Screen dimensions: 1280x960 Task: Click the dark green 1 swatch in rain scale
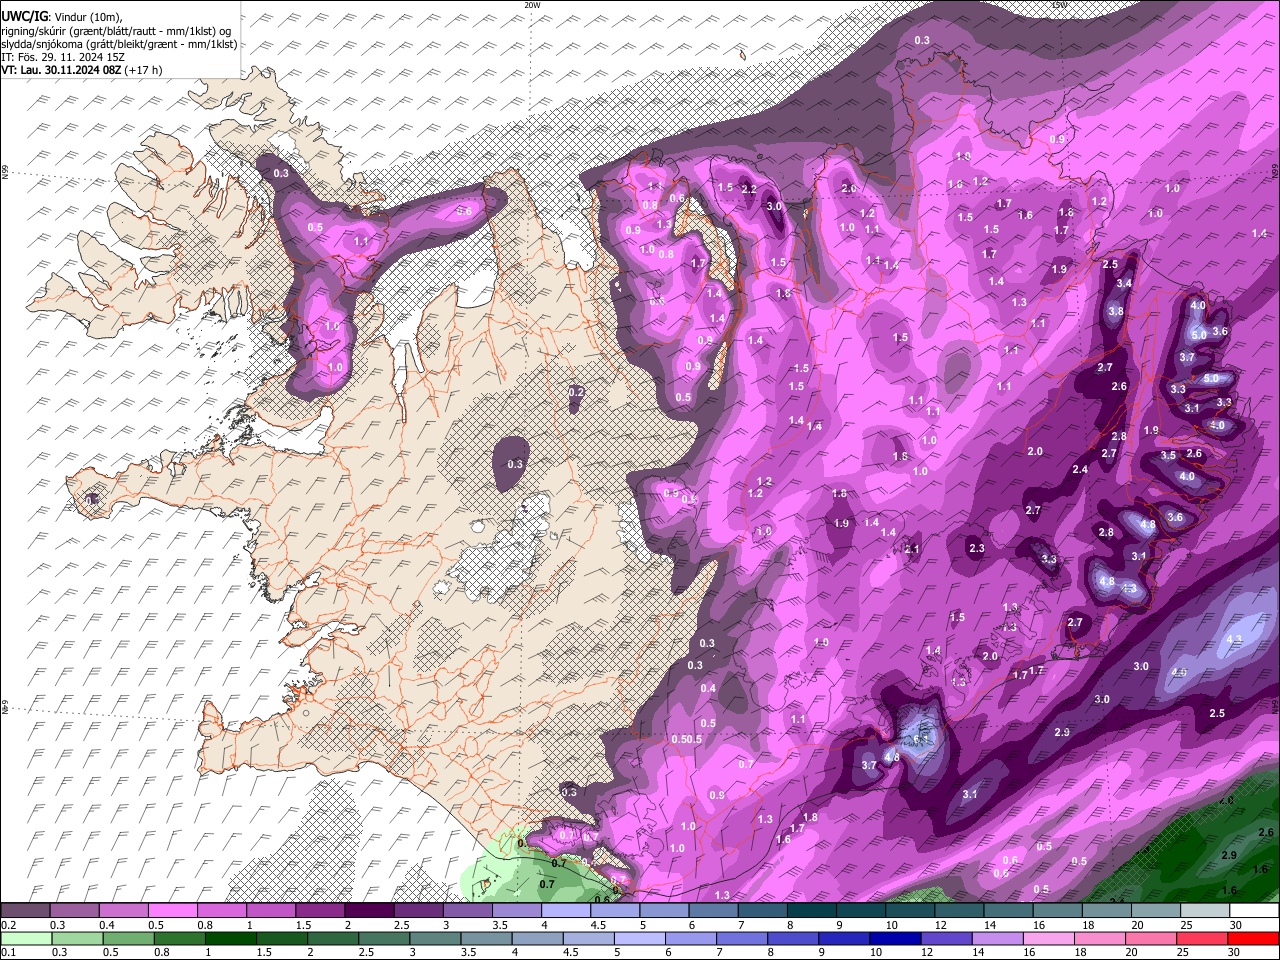[232, 939]
